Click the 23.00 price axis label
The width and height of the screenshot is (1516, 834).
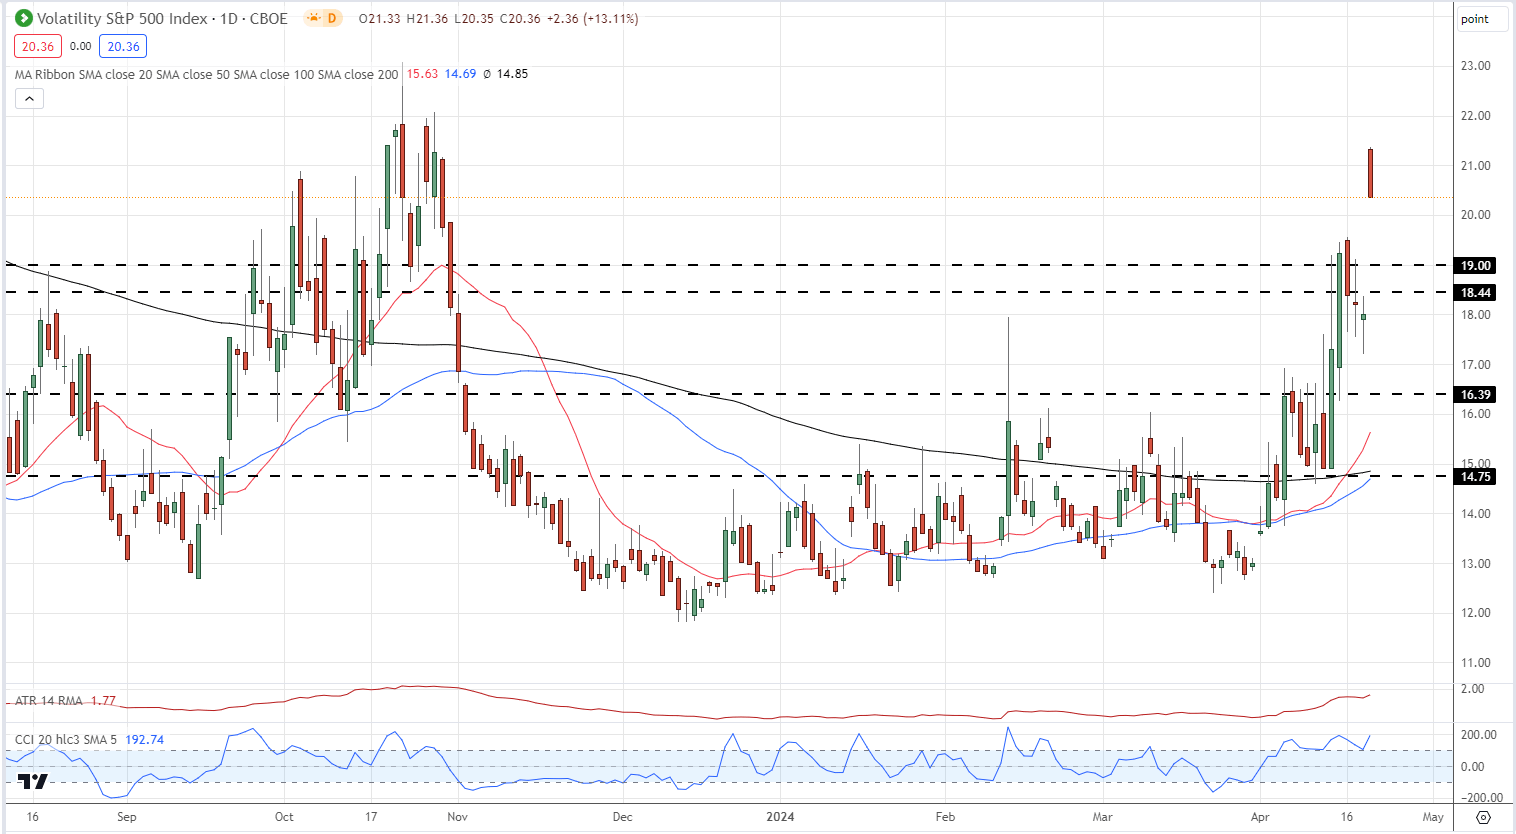point(1476,66)
